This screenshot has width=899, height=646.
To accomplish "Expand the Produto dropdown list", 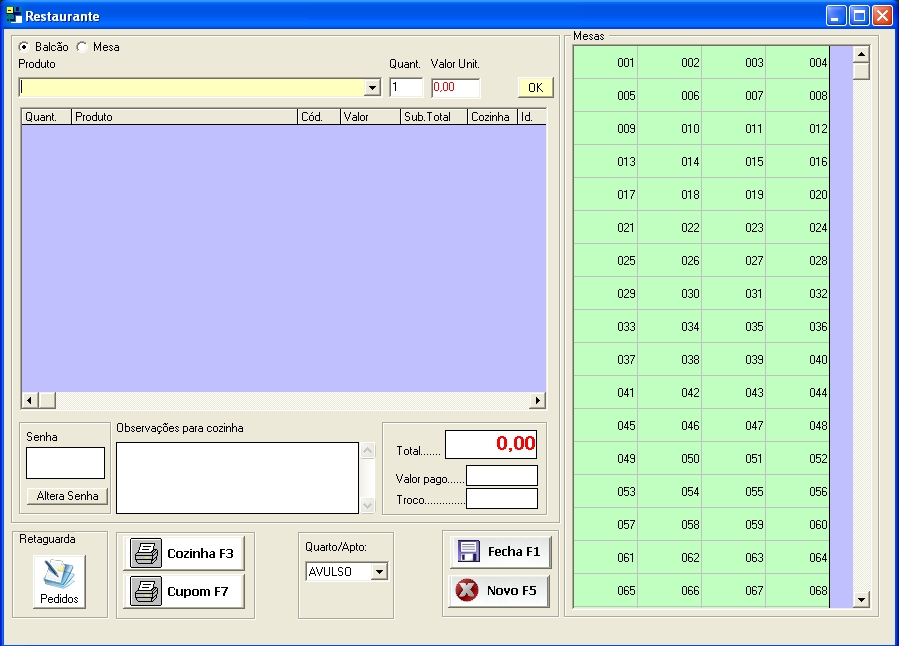I will pos(373,88).
